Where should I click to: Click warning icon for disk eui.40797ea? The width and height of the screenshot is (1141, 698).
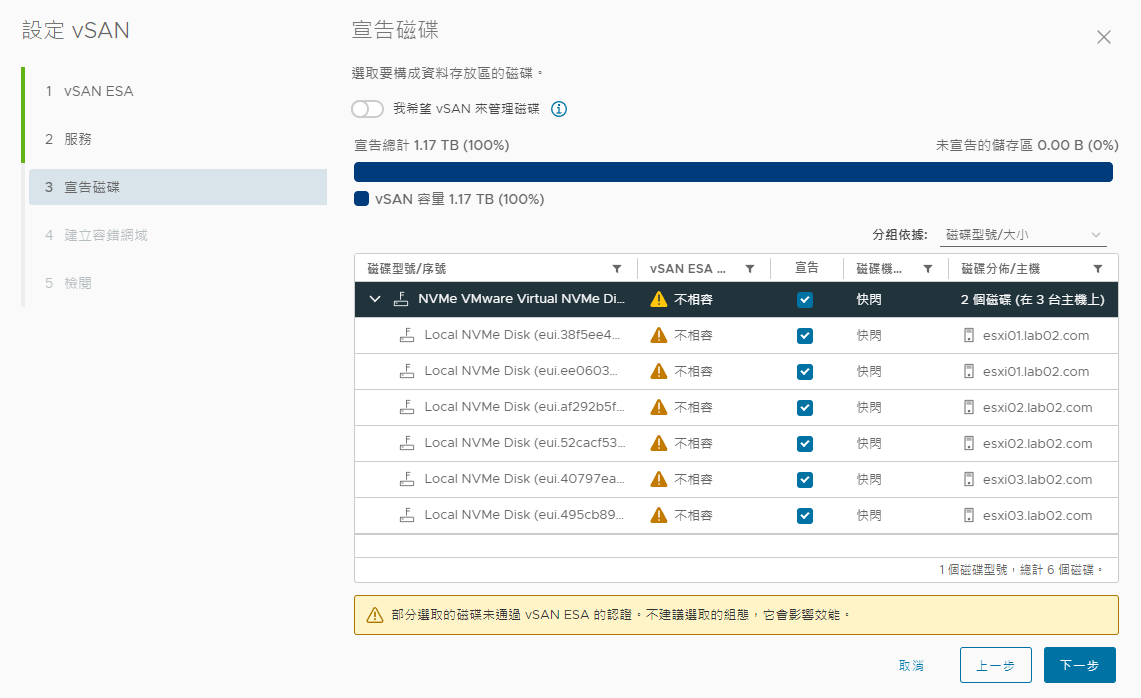(659, 479)
